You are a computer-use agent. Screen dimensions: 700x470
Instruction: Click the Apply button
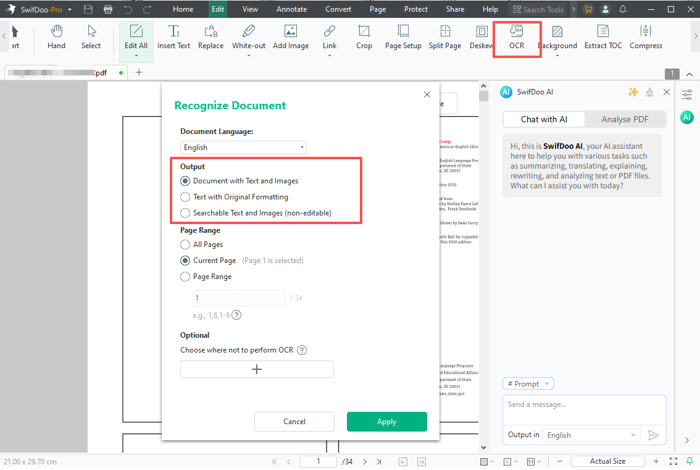[387, 421]
